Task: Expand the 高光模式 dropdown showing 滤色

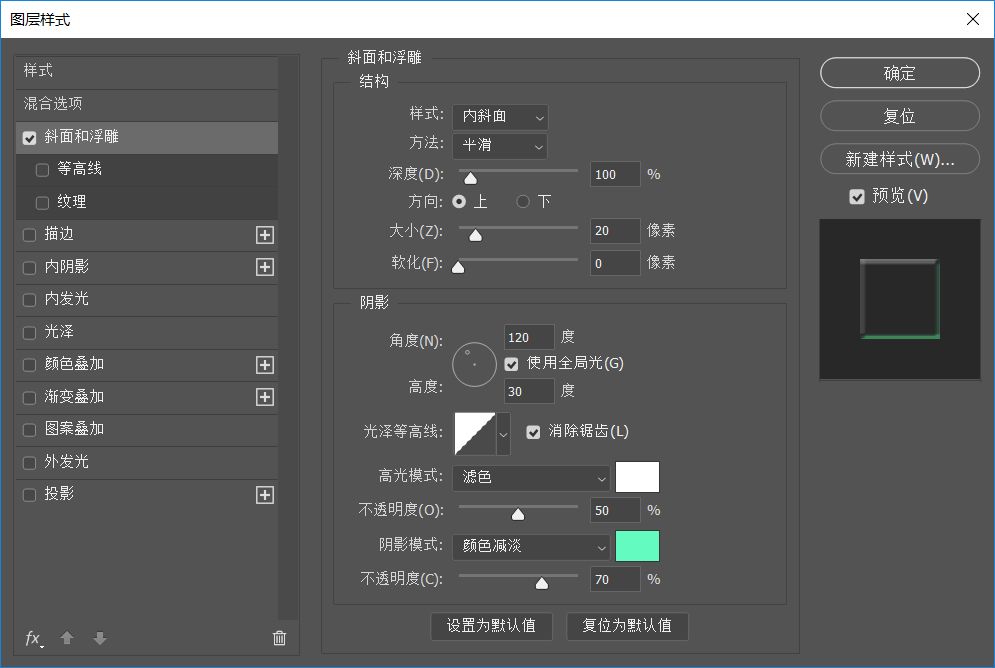Action: (x=531, y=478)
